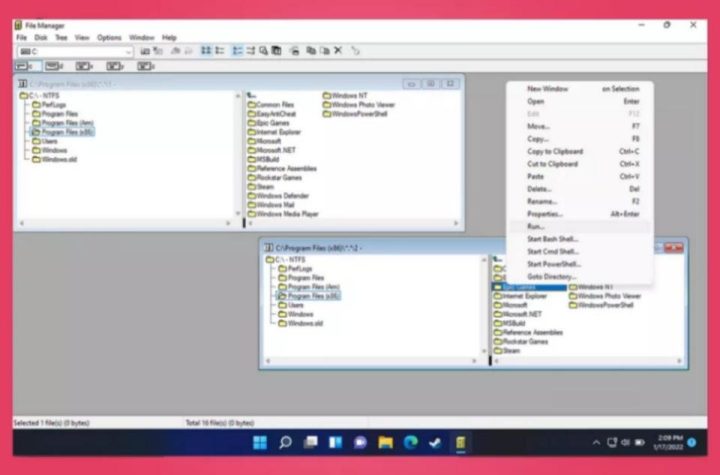This screenshot has width=720, height=475.
Task: Click the Rockstar Games folder in top window
Action: coord(278,177)
